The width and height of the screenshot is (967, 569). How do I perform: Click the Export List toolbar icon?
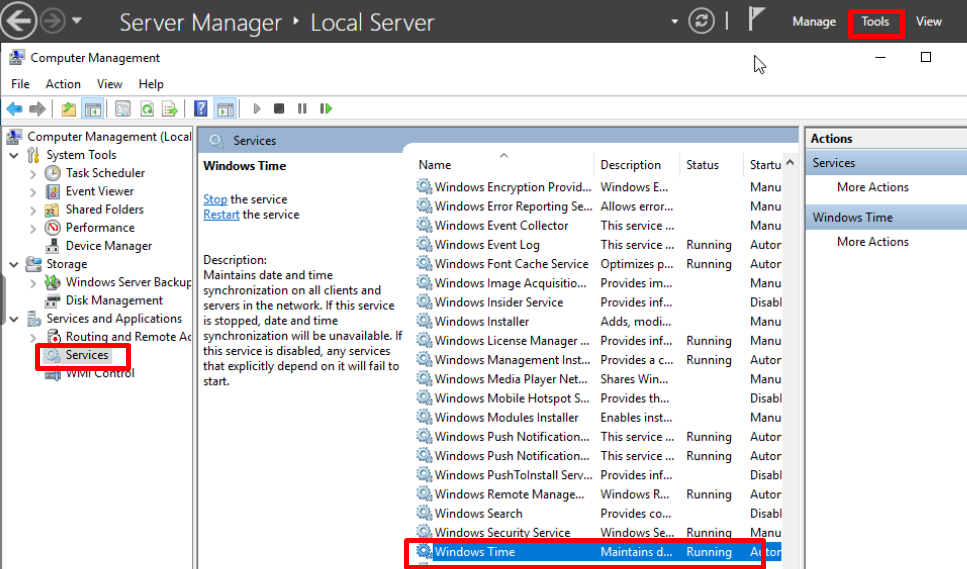(x=170, y=109)
